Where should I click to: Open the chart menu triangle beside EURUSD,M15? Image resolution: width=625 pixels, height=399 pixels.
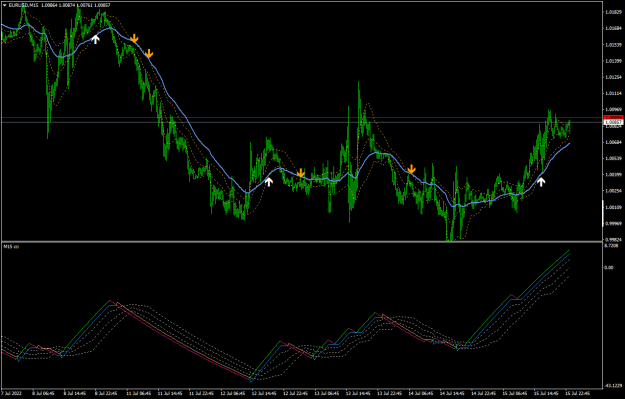pyautogui.click(x=4, y=5)
